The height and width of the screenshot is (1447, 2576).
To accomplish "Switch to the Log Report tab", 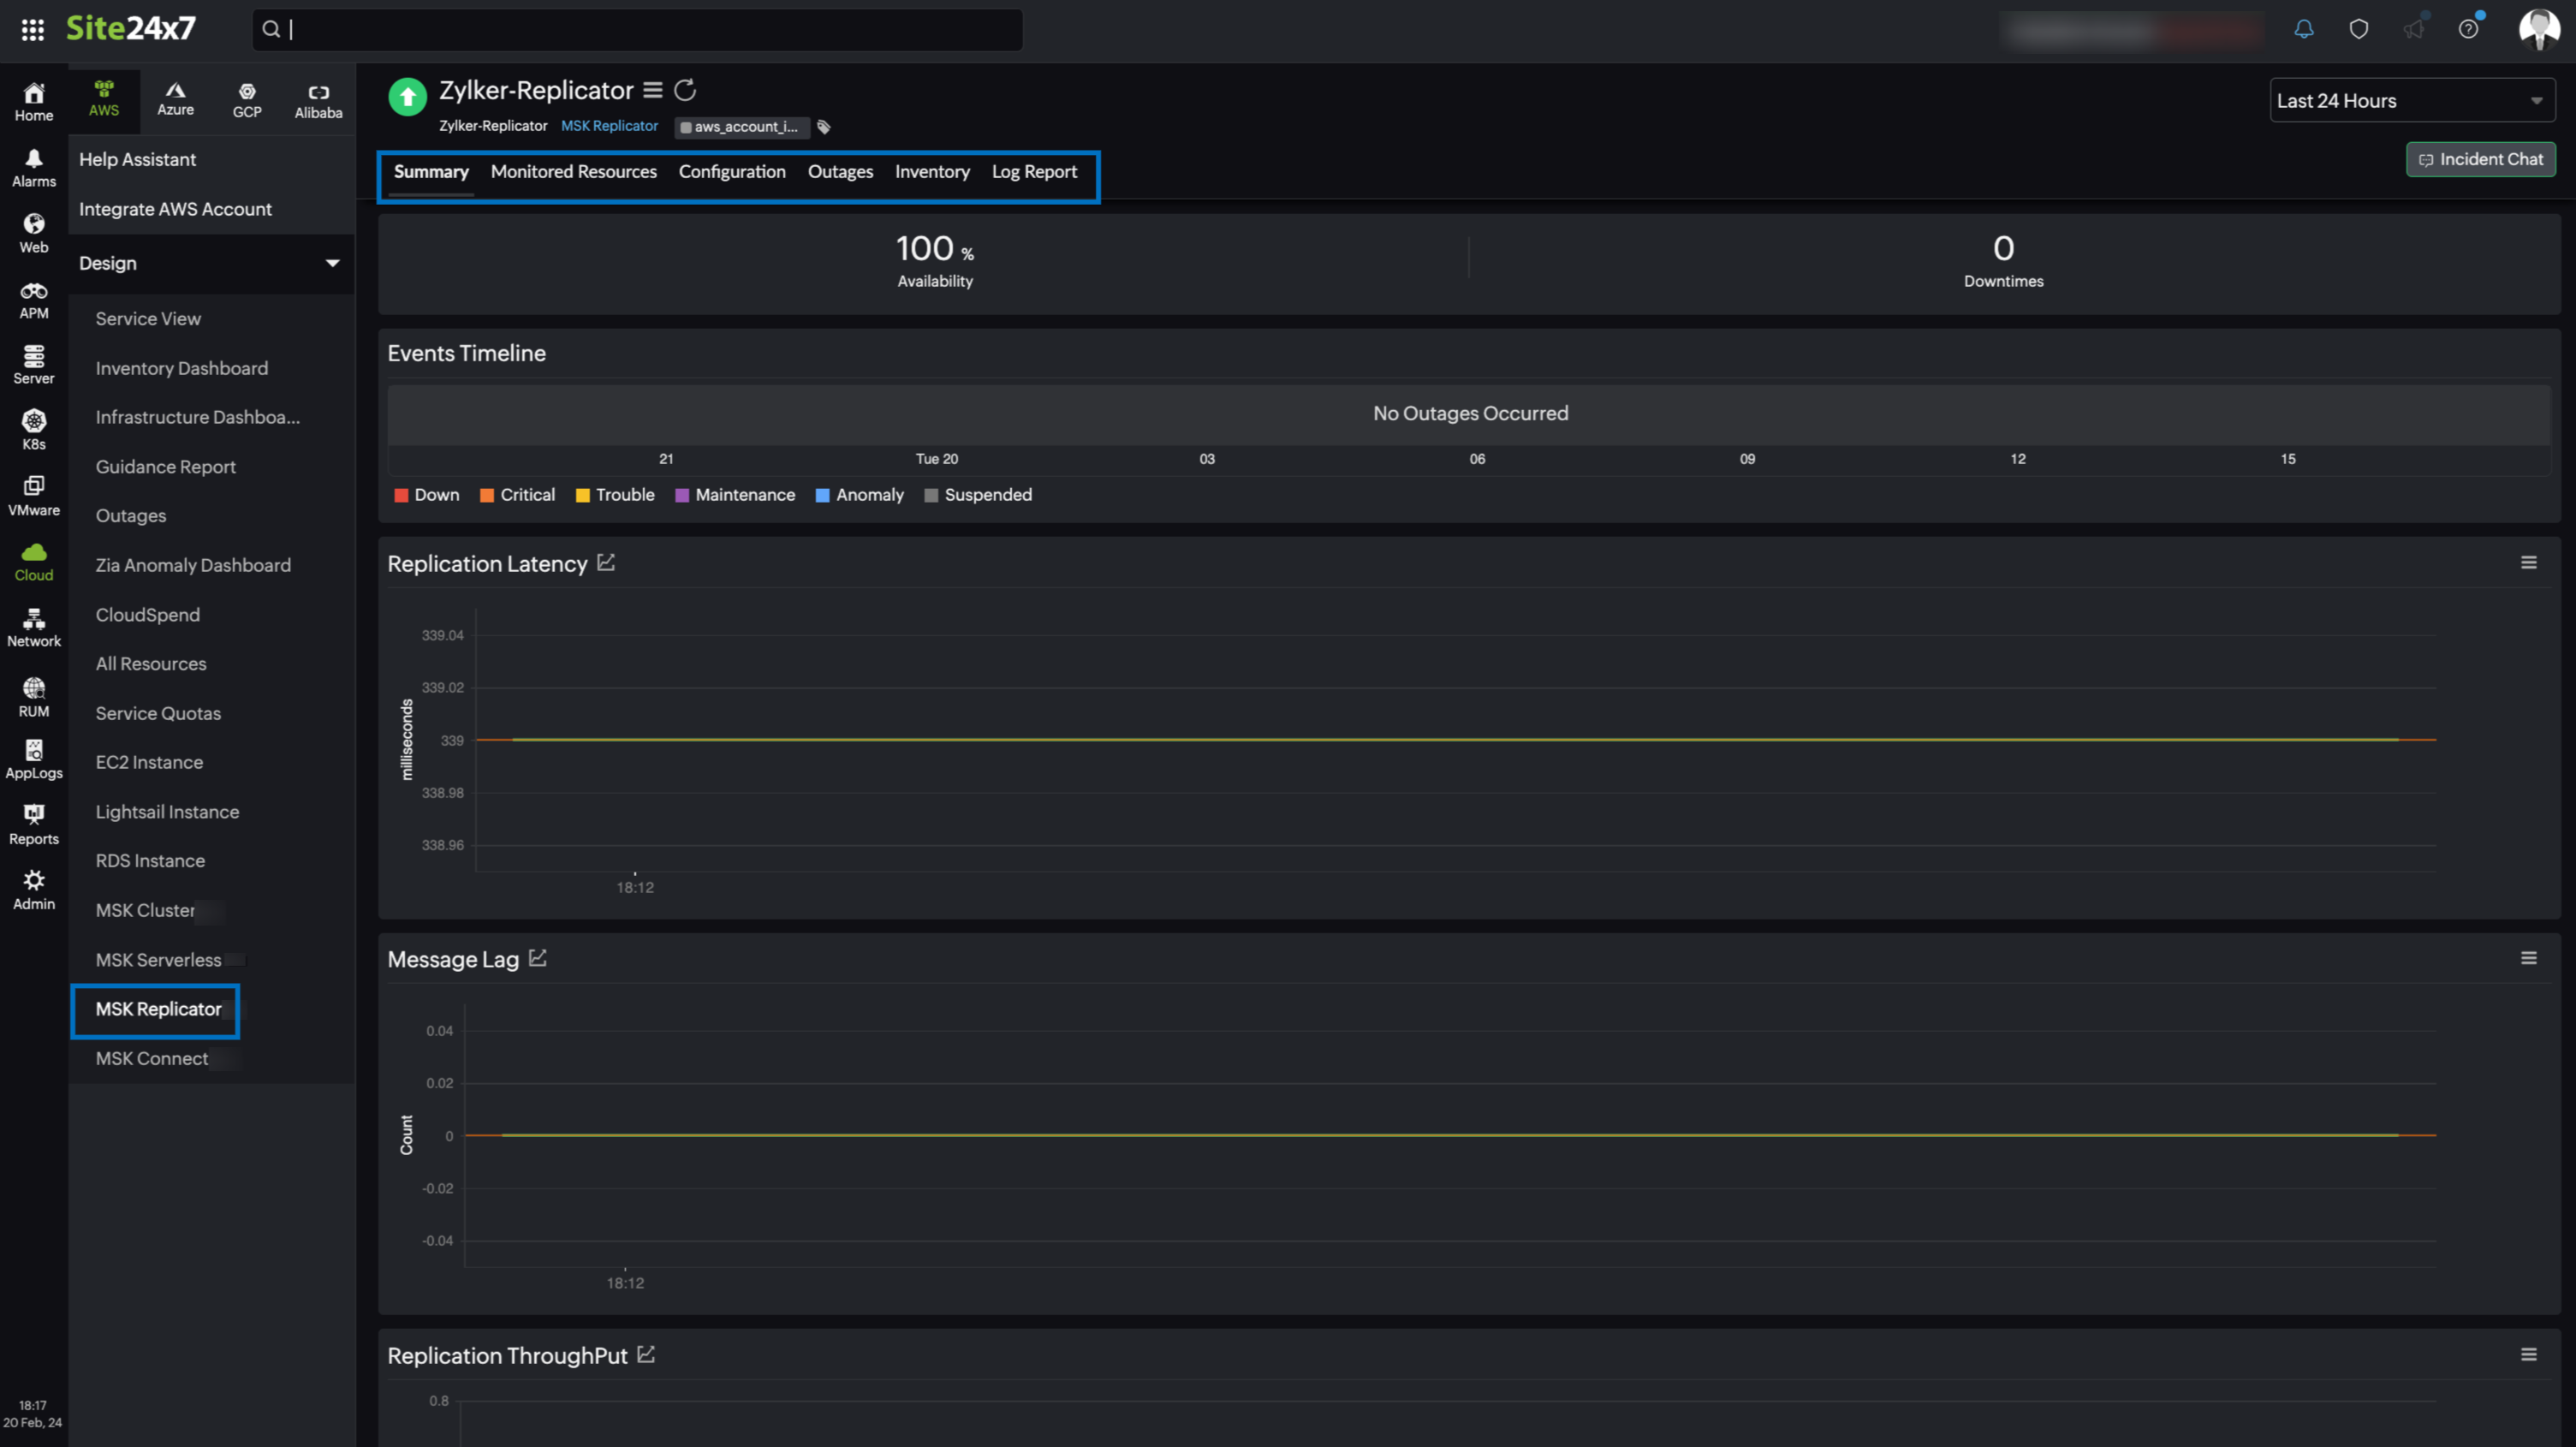I will [1034, 172].
